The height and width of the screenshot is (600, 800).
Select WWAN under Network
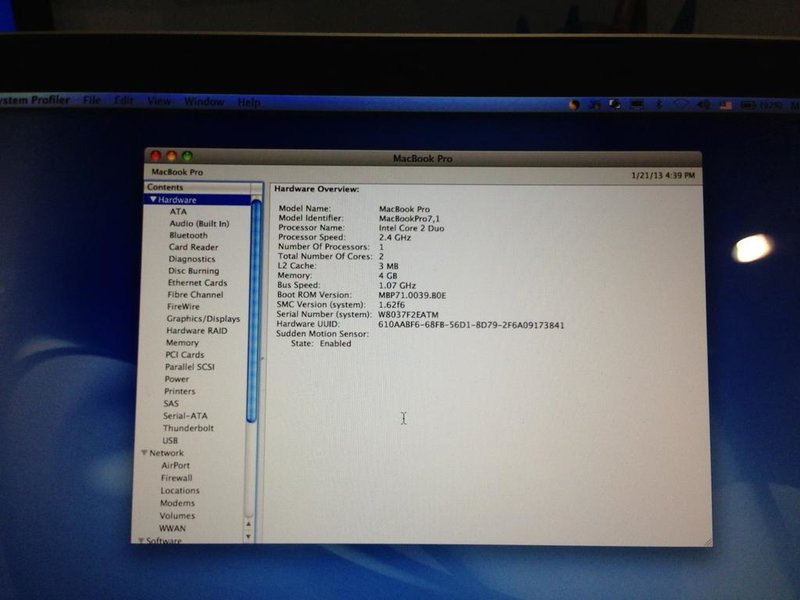click(x=172, y=528)
